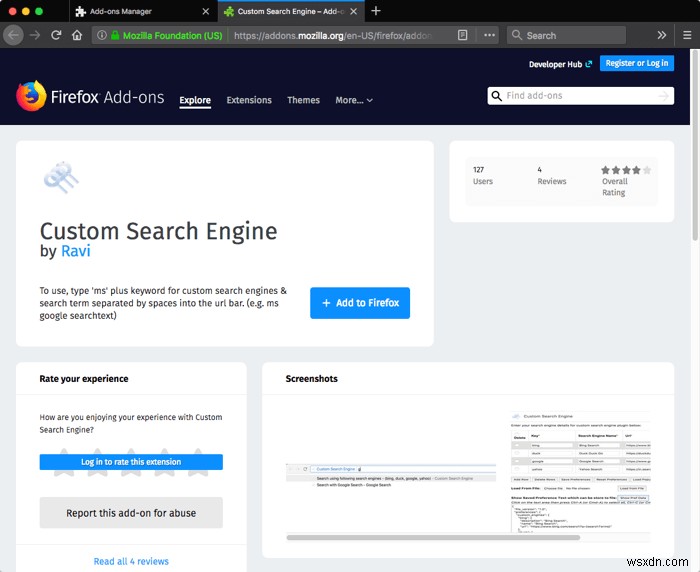Toggle reader view icon in address bar
700x572 pixels.
coord(462,35)
